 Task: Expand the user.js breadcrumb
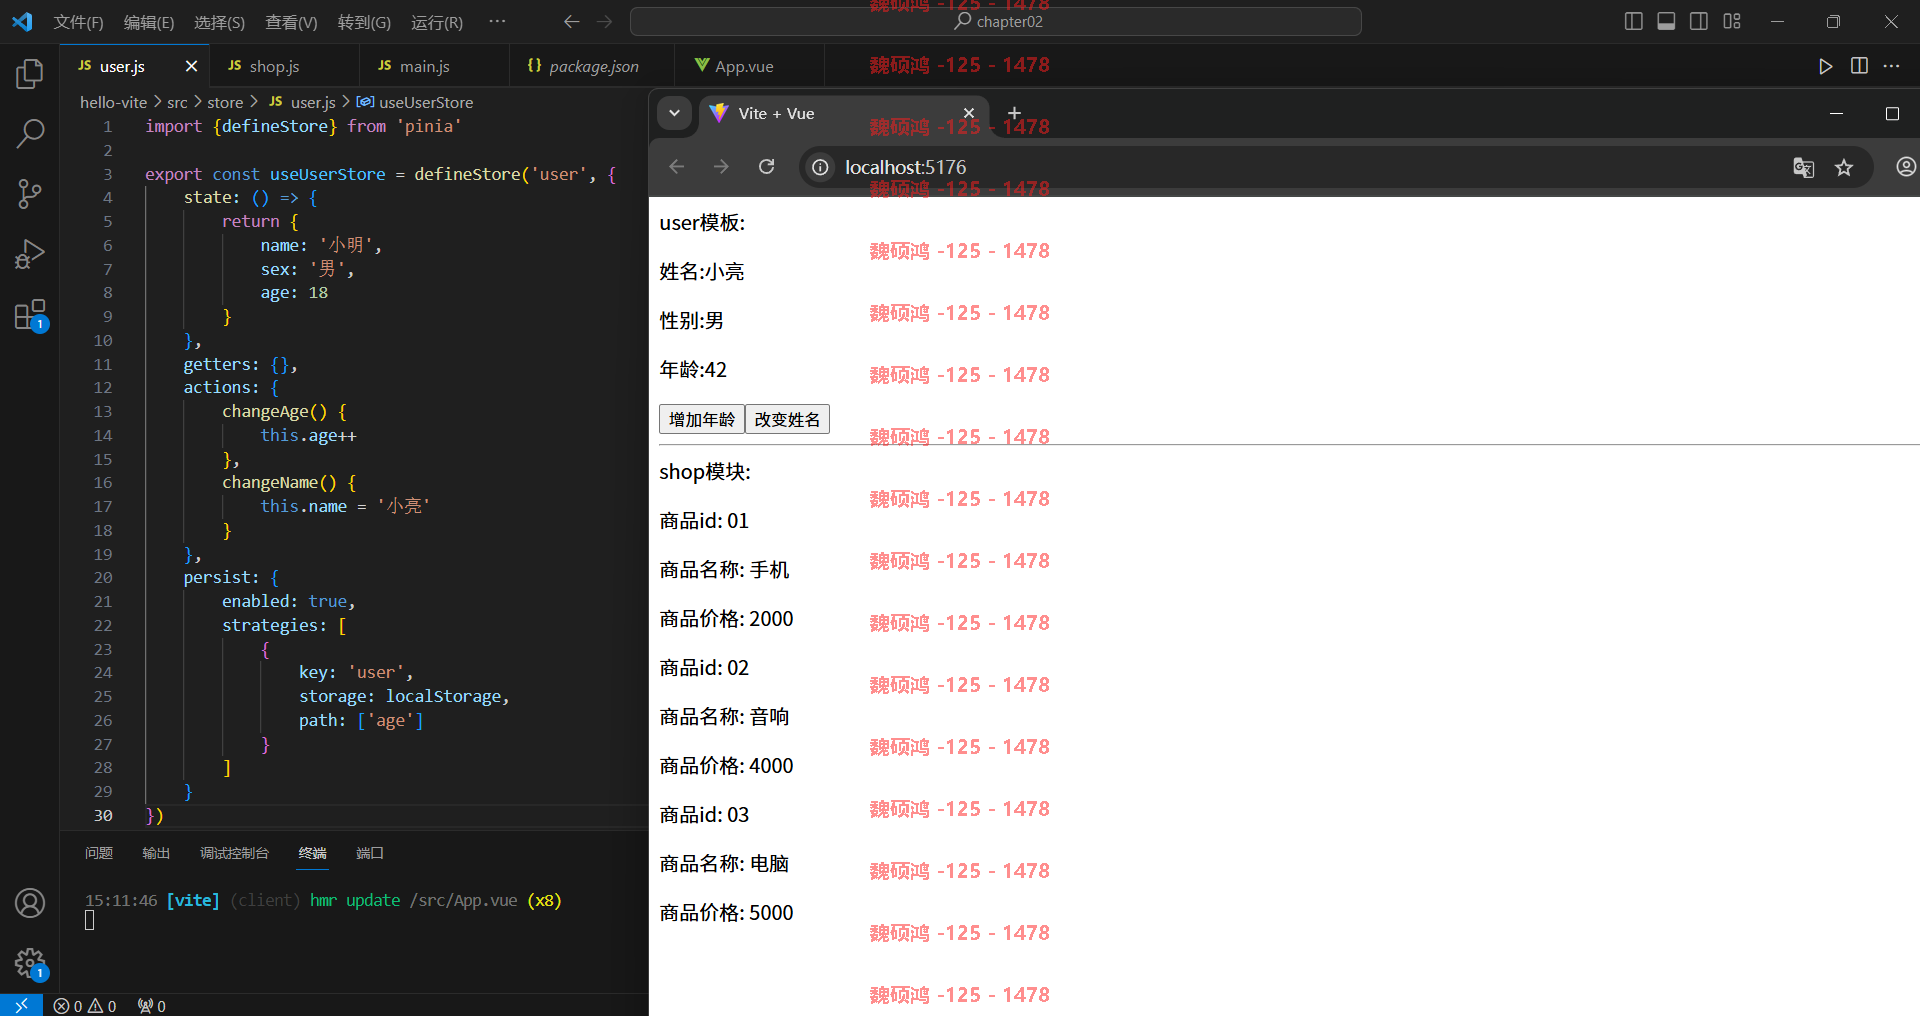[x=302, y=102]
